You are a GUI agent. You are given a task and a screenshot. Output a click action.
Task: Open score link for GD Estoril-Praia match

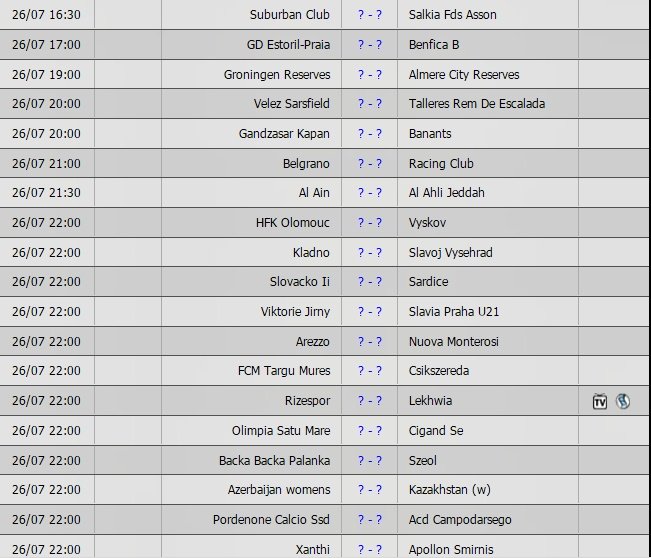tap(370, 44)
